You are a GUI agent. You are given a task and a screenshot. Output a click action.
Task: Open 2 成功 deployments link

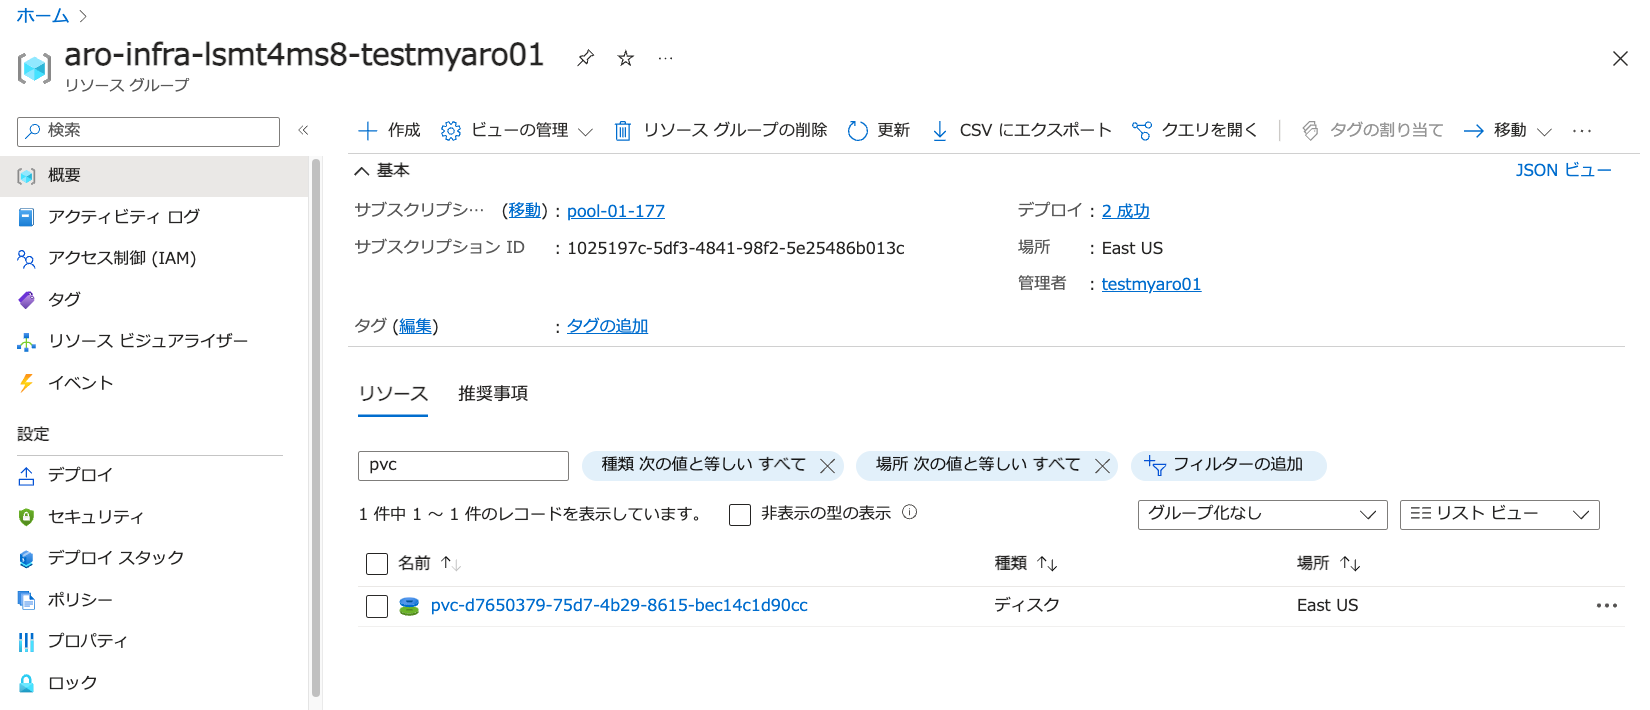pos(1125,211)
